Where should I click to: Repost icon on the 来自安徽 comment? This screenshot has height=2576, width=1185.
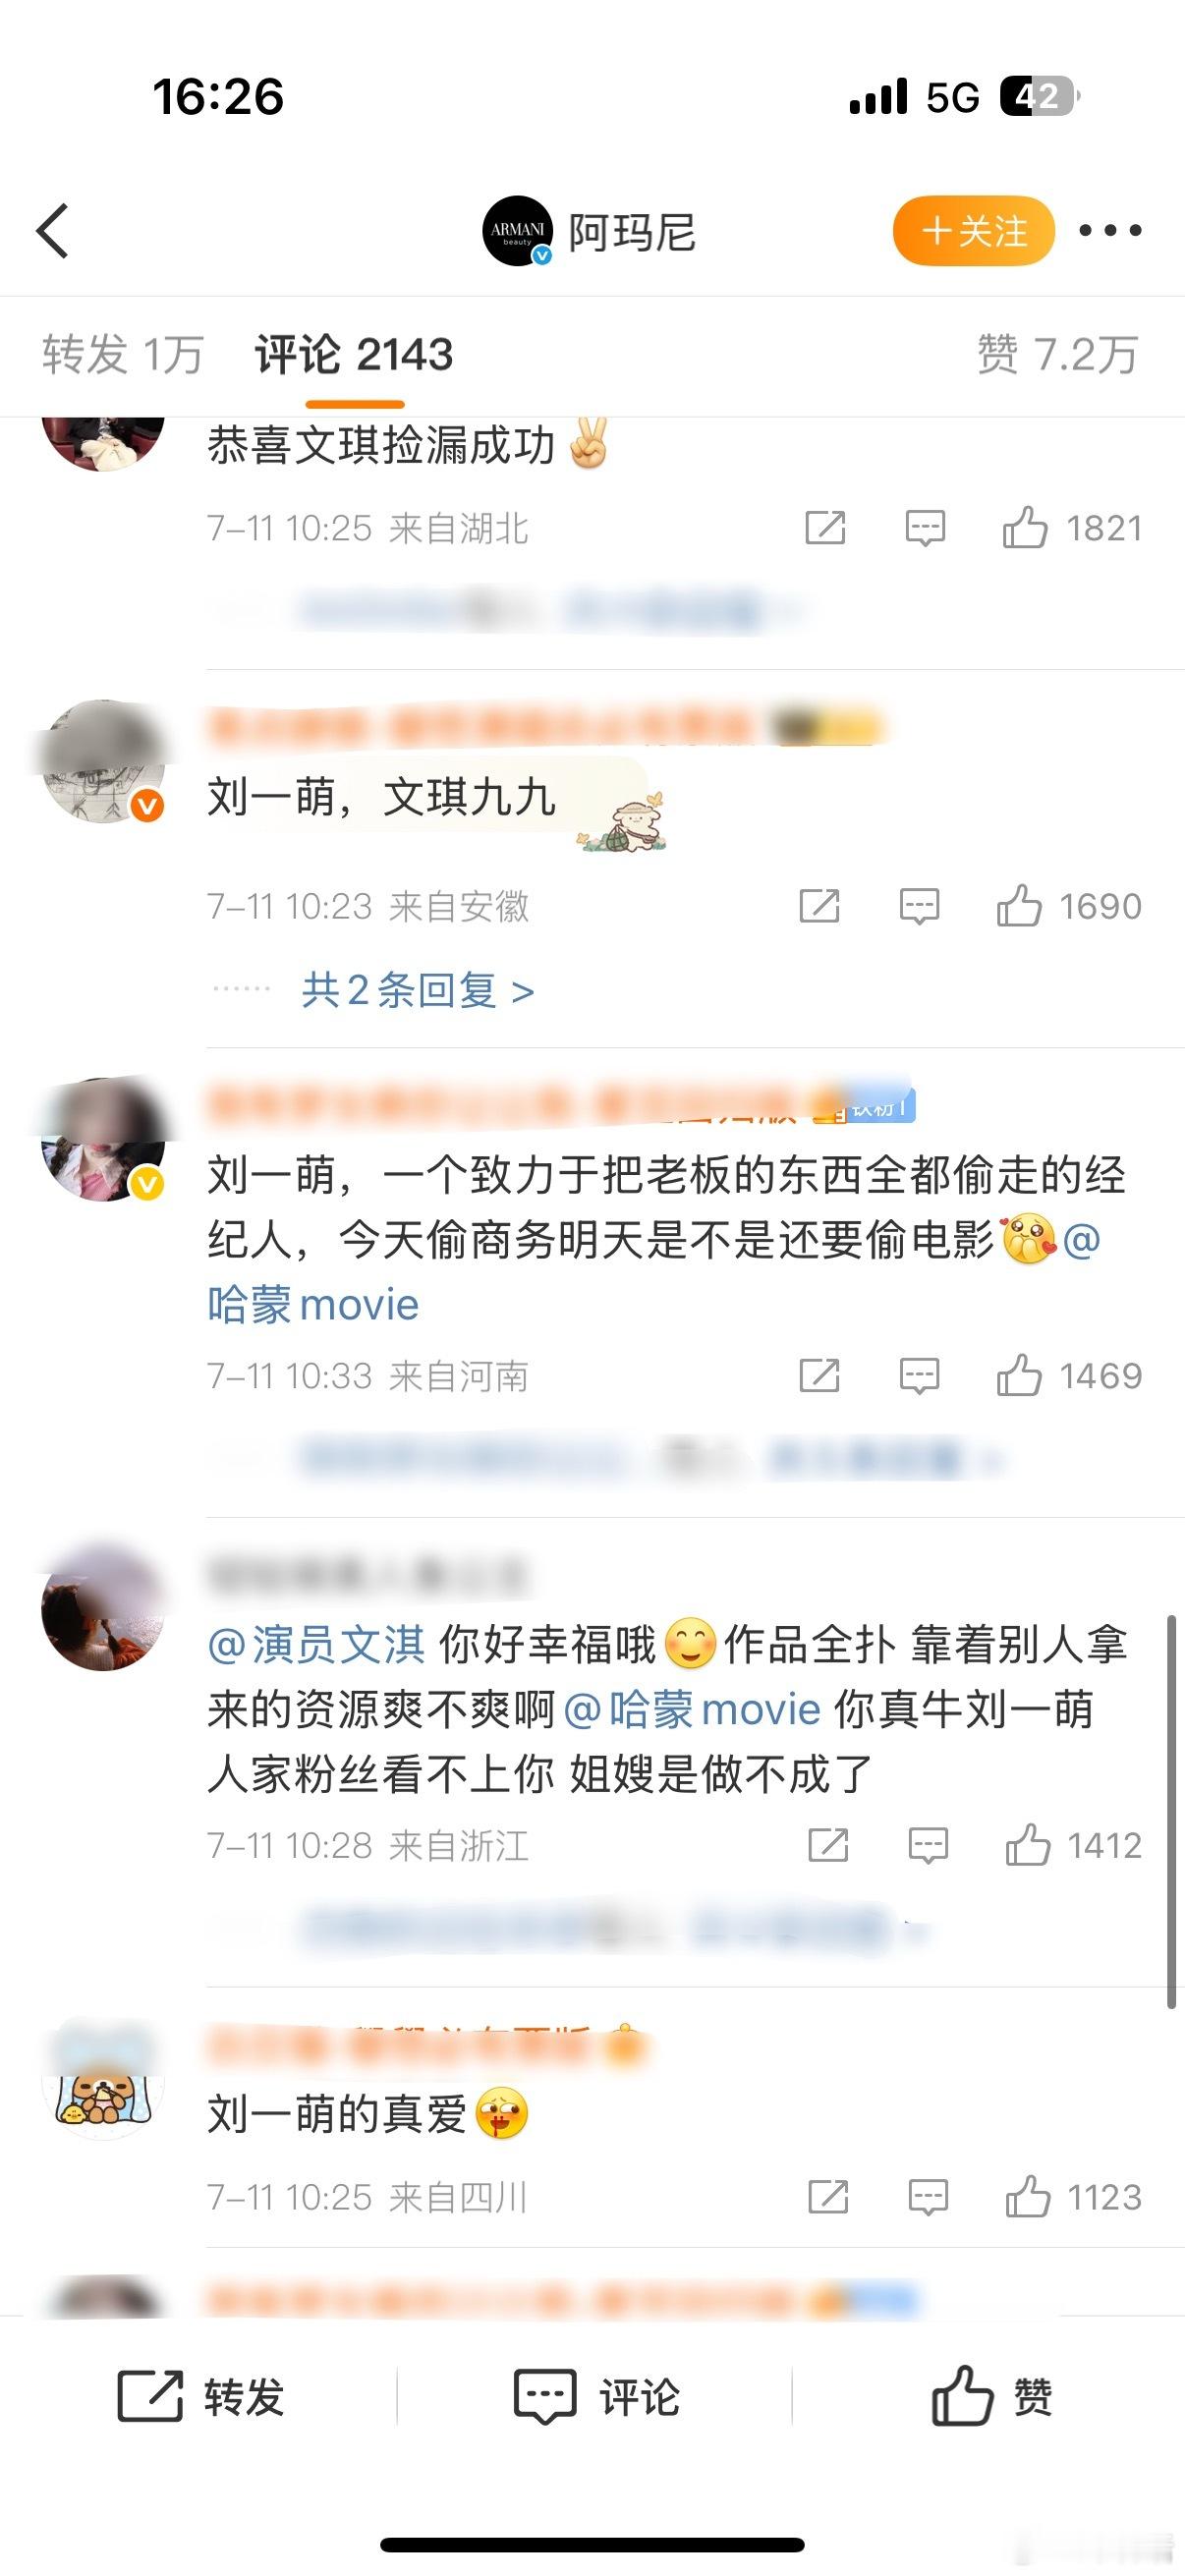pos(819,906)
